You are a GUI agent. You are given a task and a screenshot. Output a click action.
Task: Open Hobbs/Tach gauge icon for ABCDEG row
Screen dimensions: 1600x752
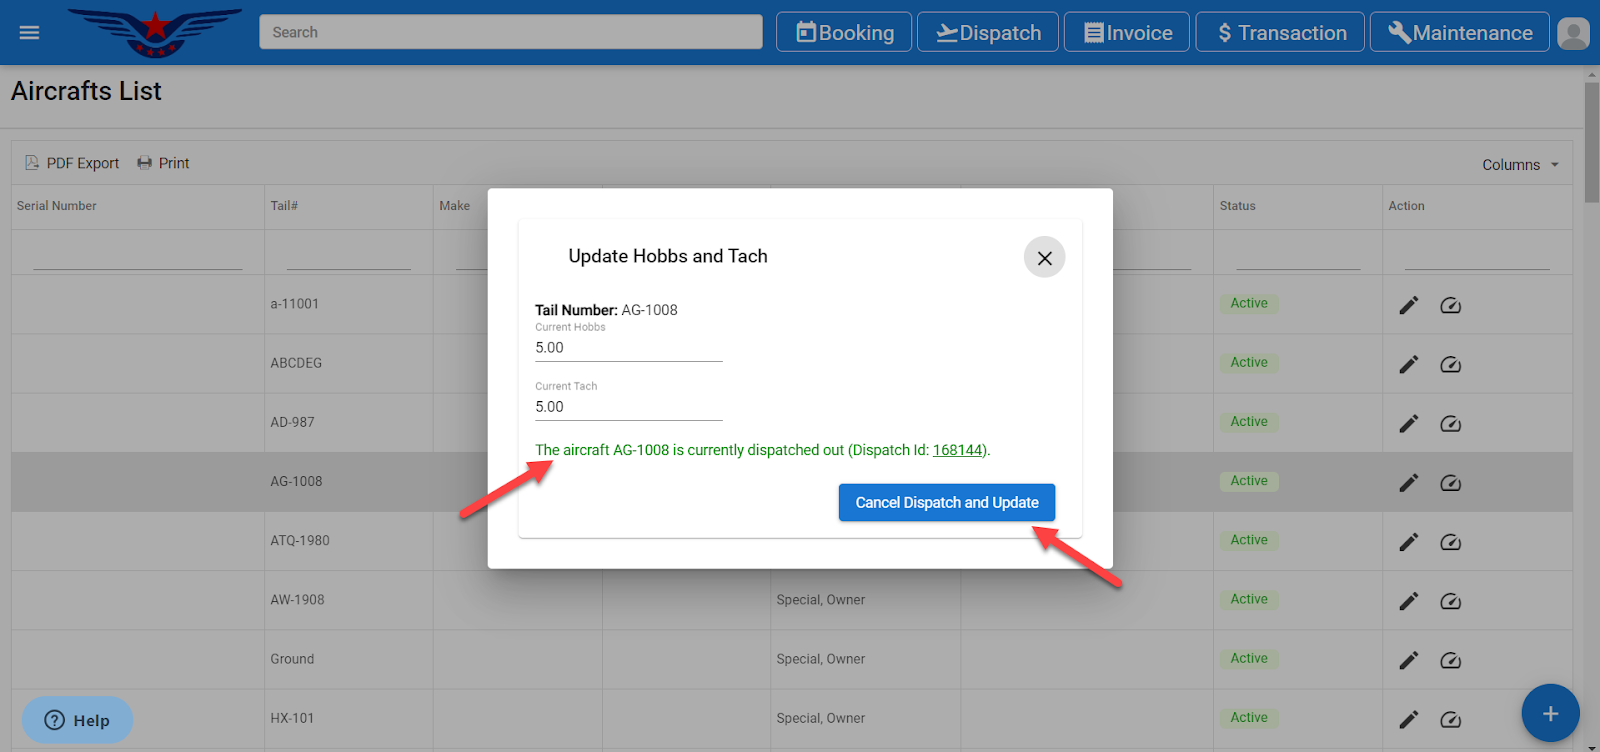(x=1450, y=365)
